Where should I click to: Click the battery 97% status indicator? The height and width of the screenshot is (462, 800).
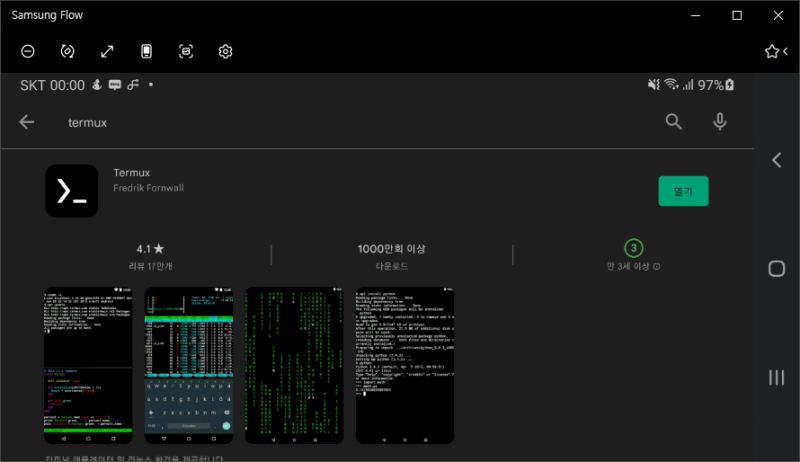716,85
